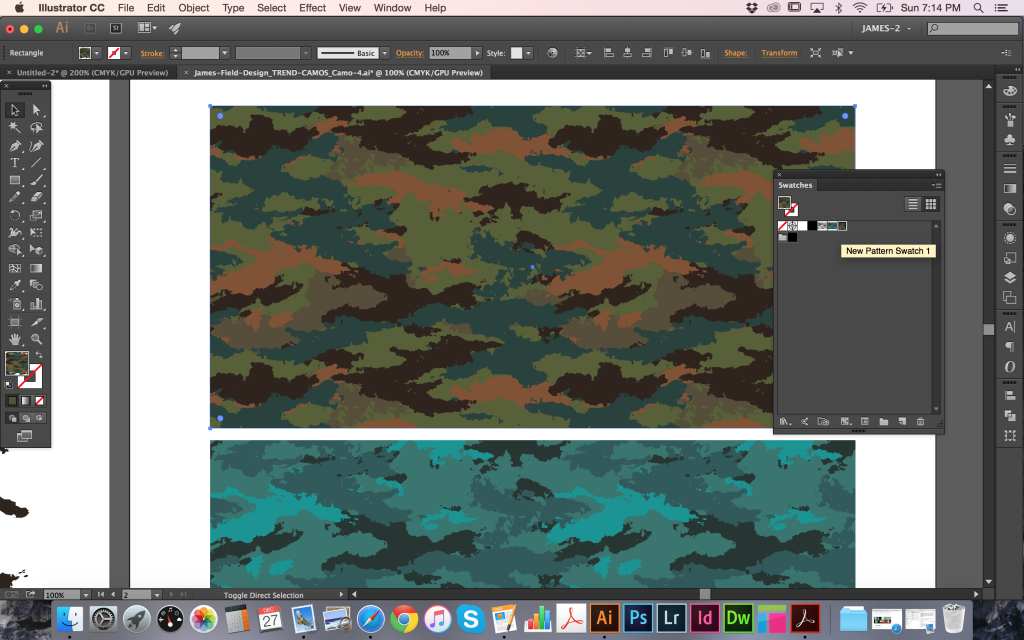The width and height of the screenshot is (1024, 640).
Task: Select the Scale tool
Action: point(36,215)
